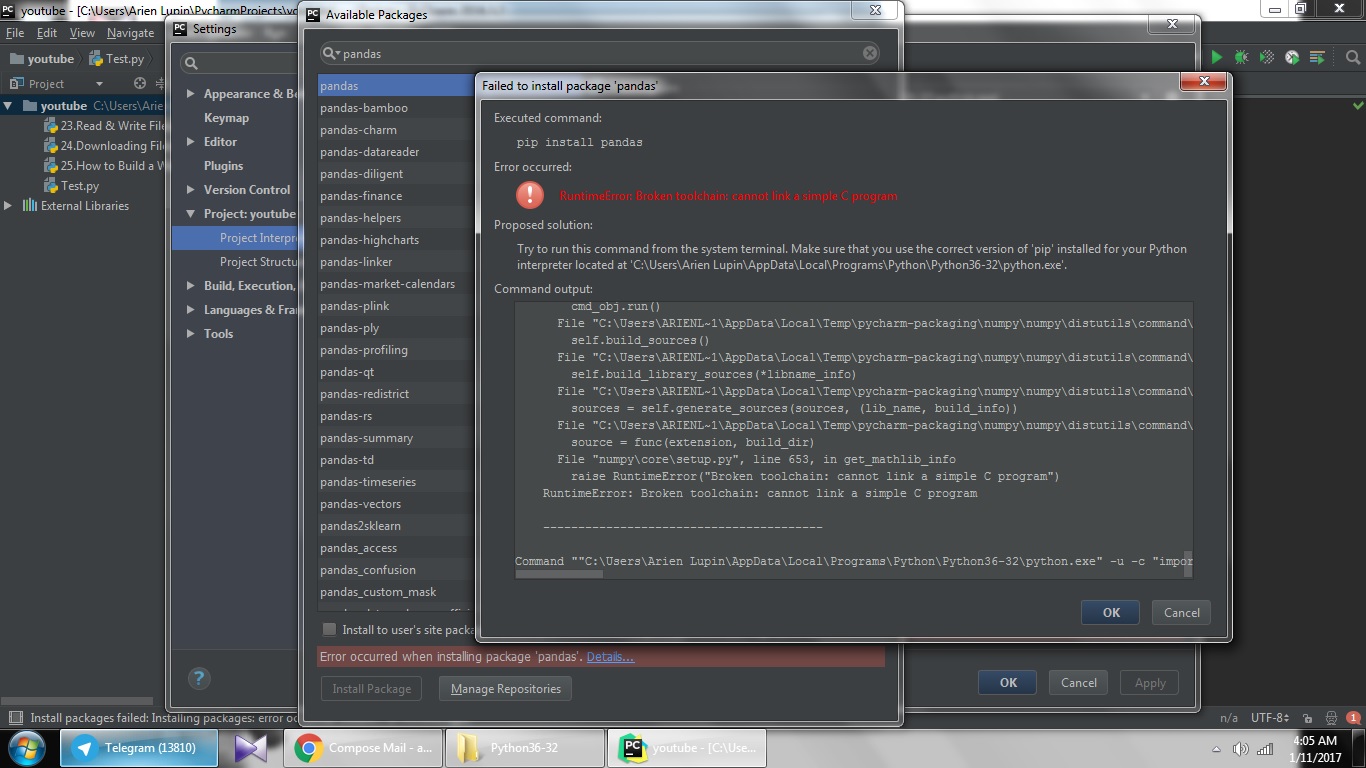Viewport: 1366px width, 768px height.
Task: Expand Build, Execution settings section
Action: click(x=191, y=285)
